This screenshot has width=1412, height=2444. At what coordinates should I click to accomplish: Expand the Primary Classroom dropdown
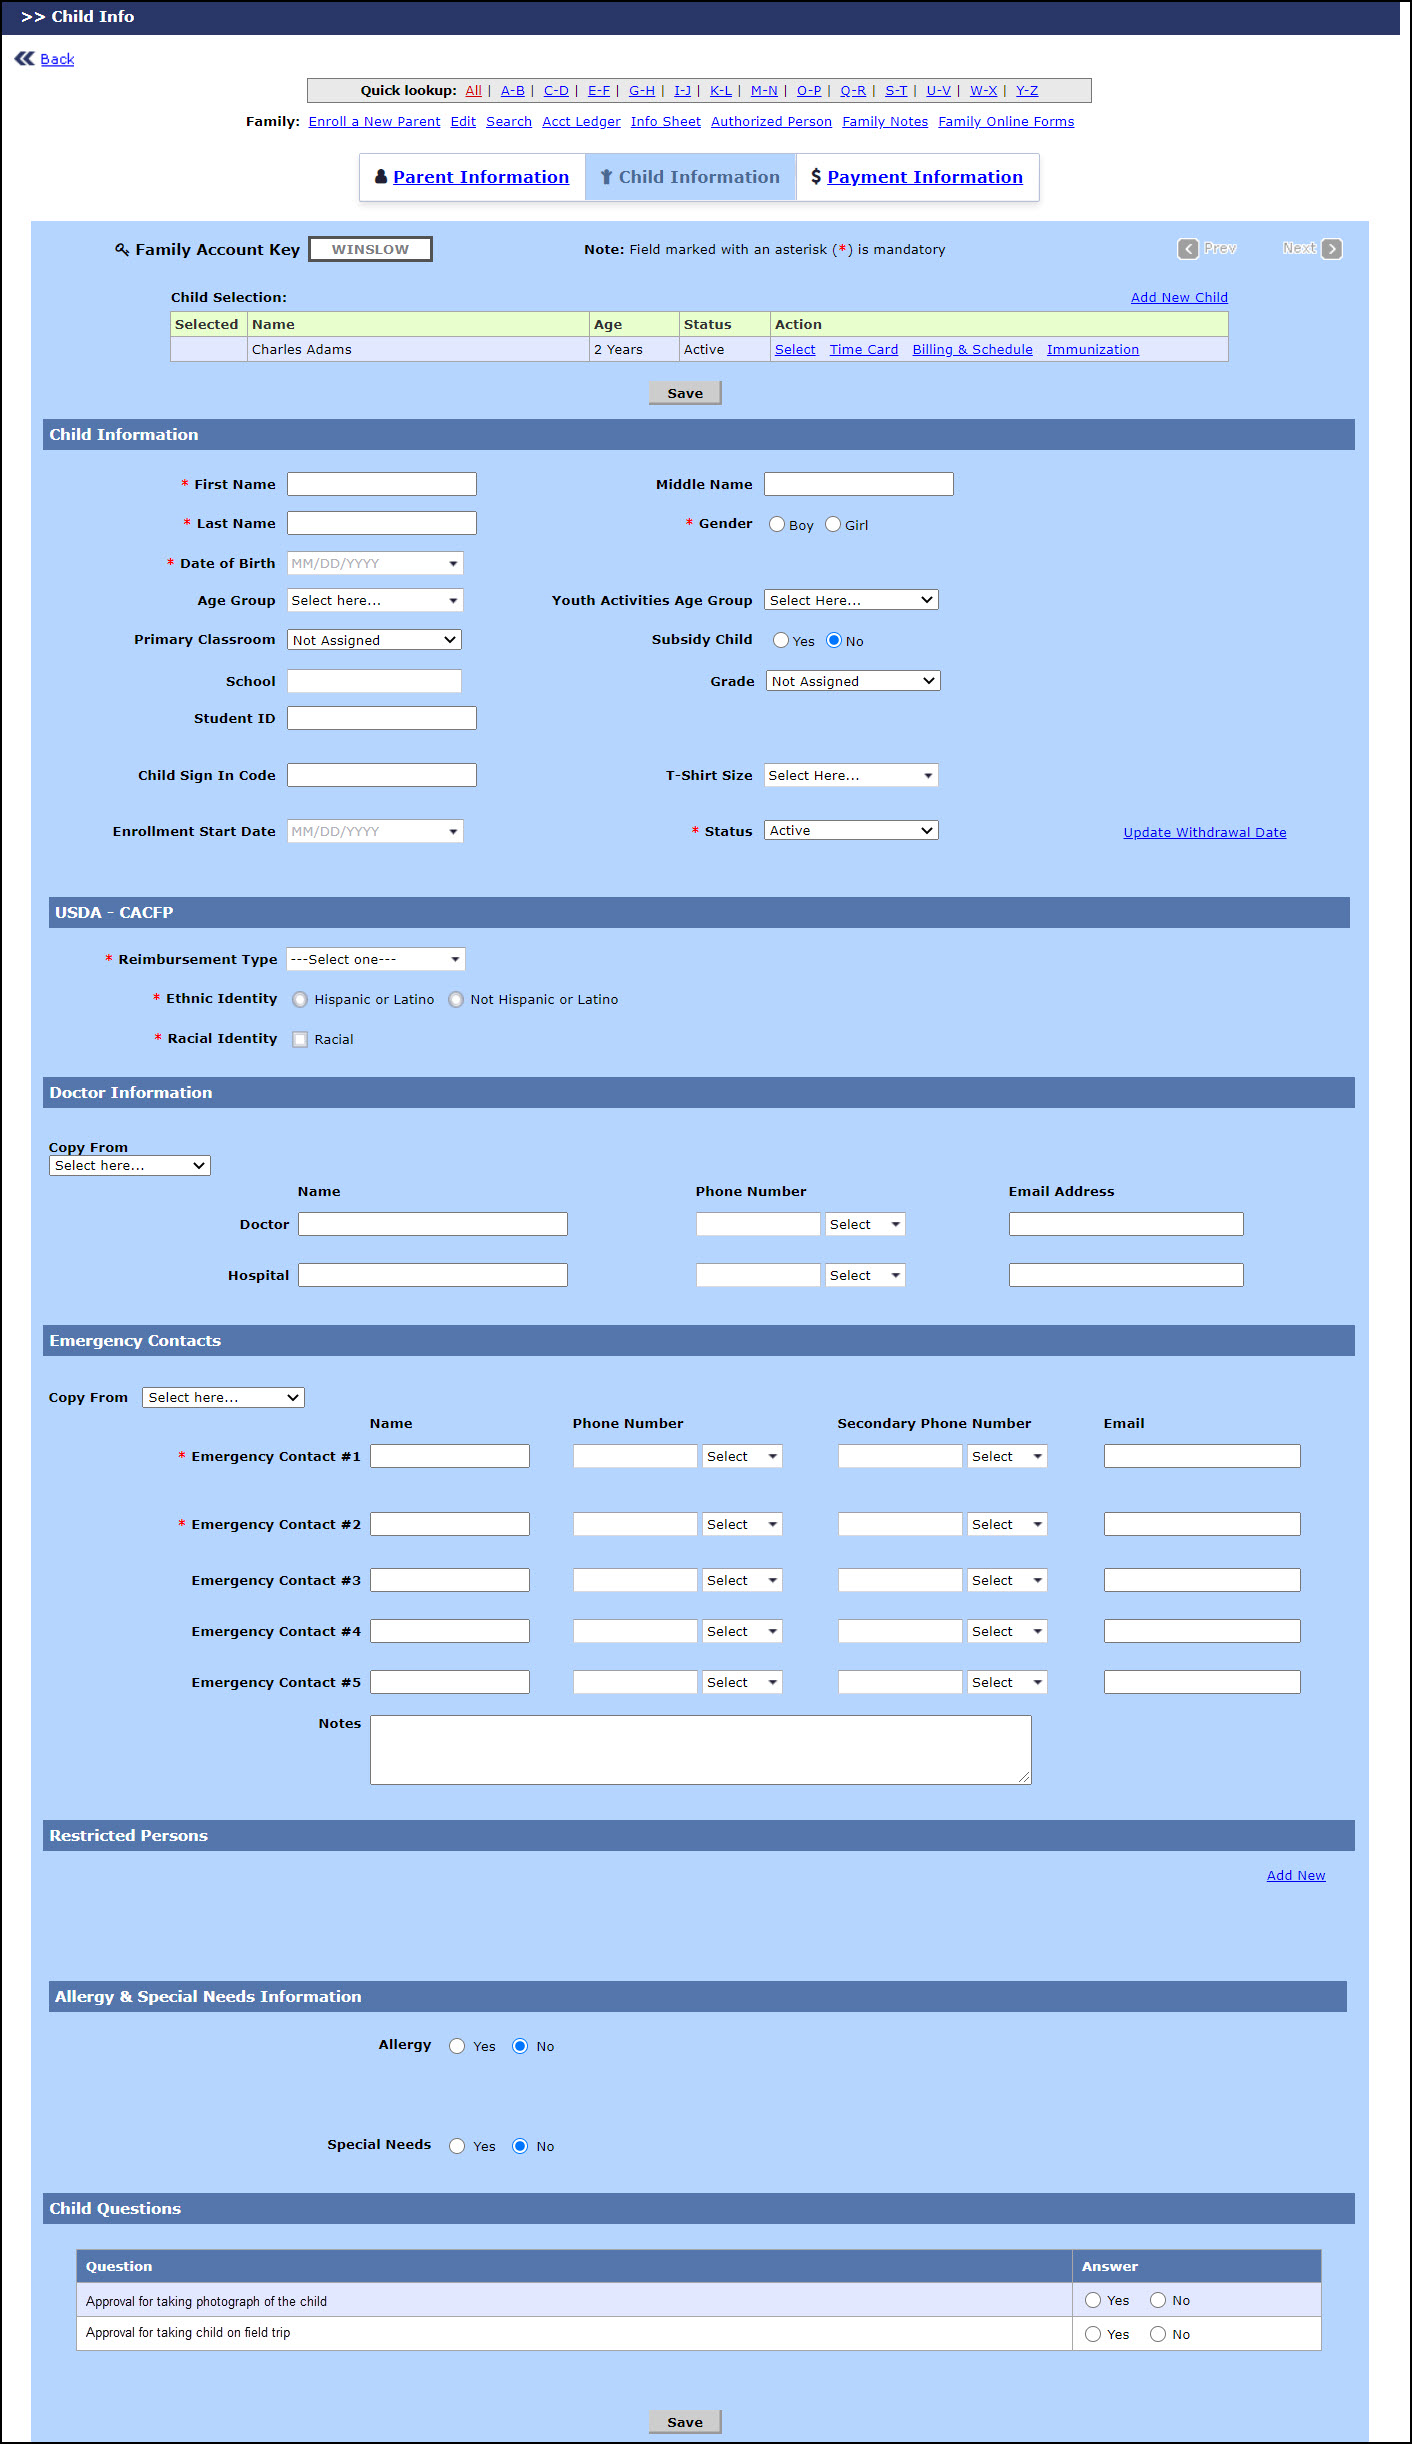tap(374, 640)
